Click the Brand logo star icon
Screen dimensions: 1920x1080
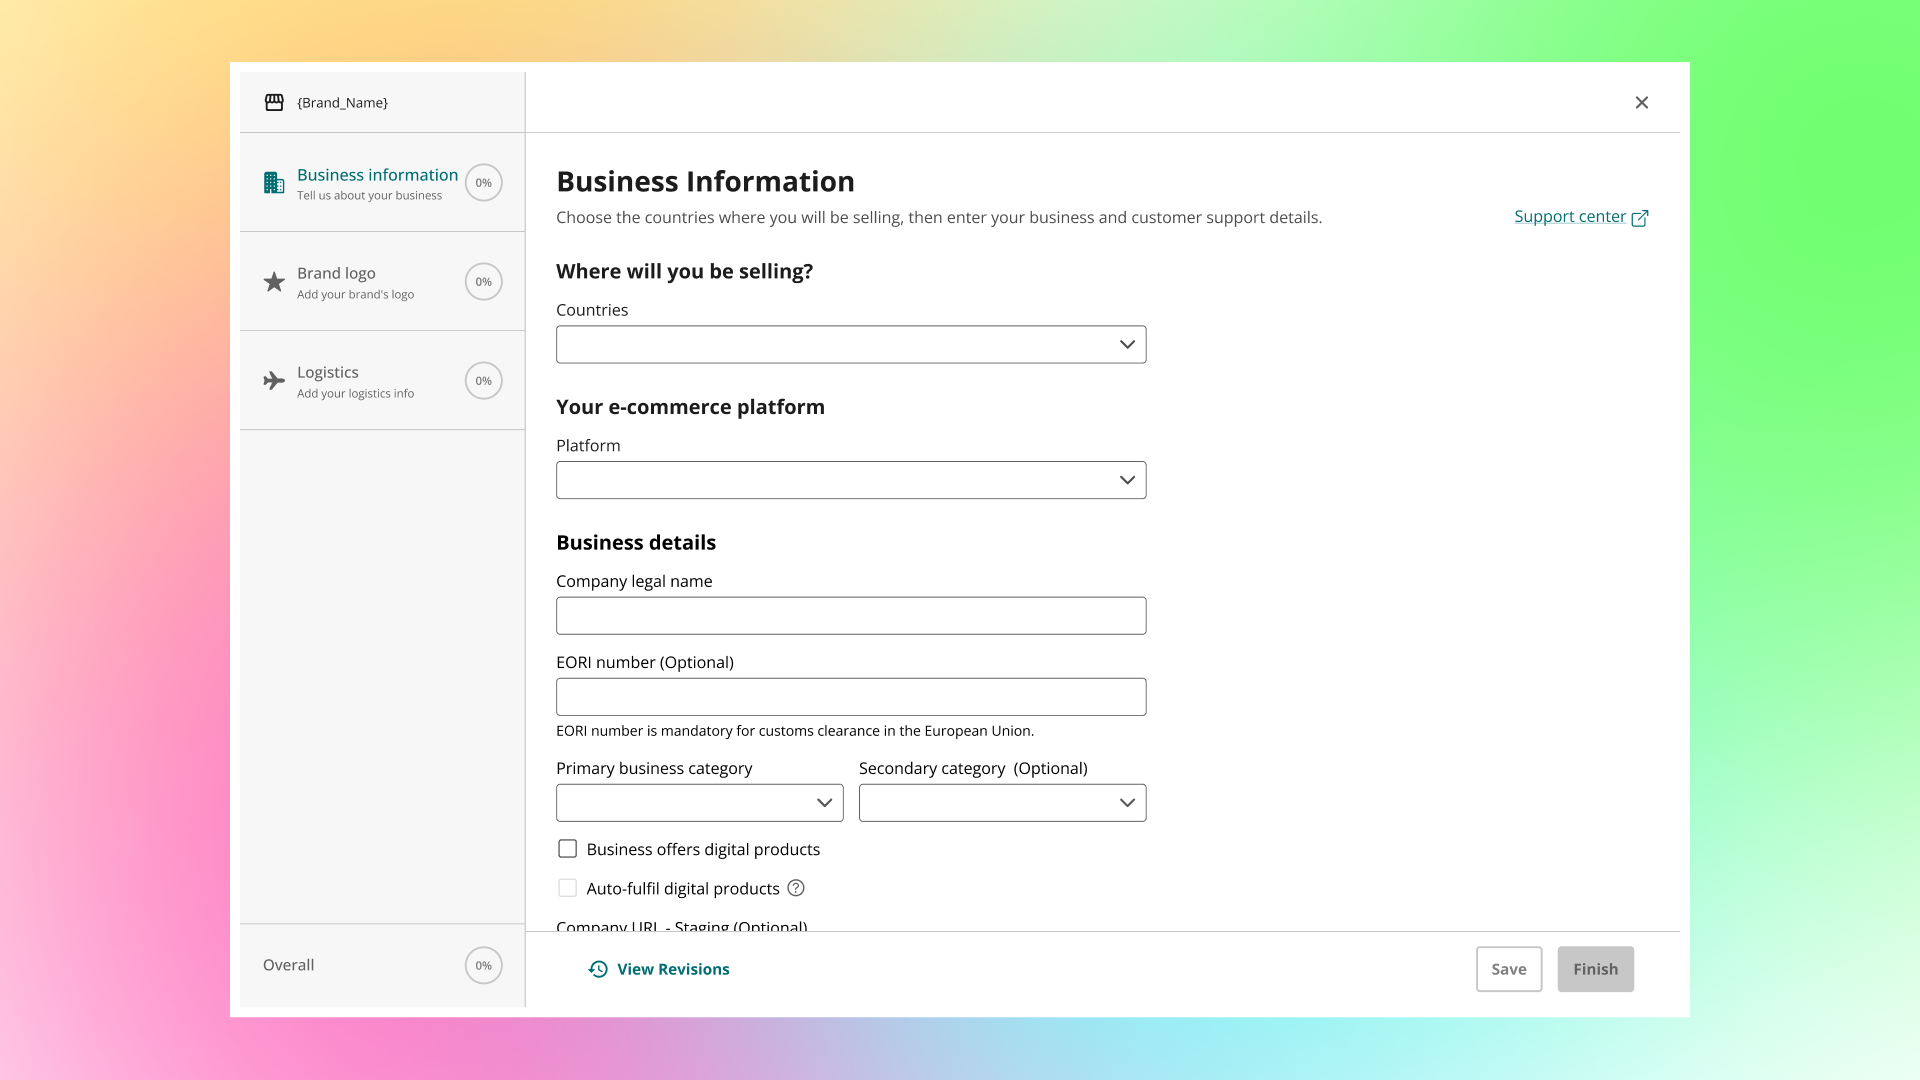click(x=274, y=282)
